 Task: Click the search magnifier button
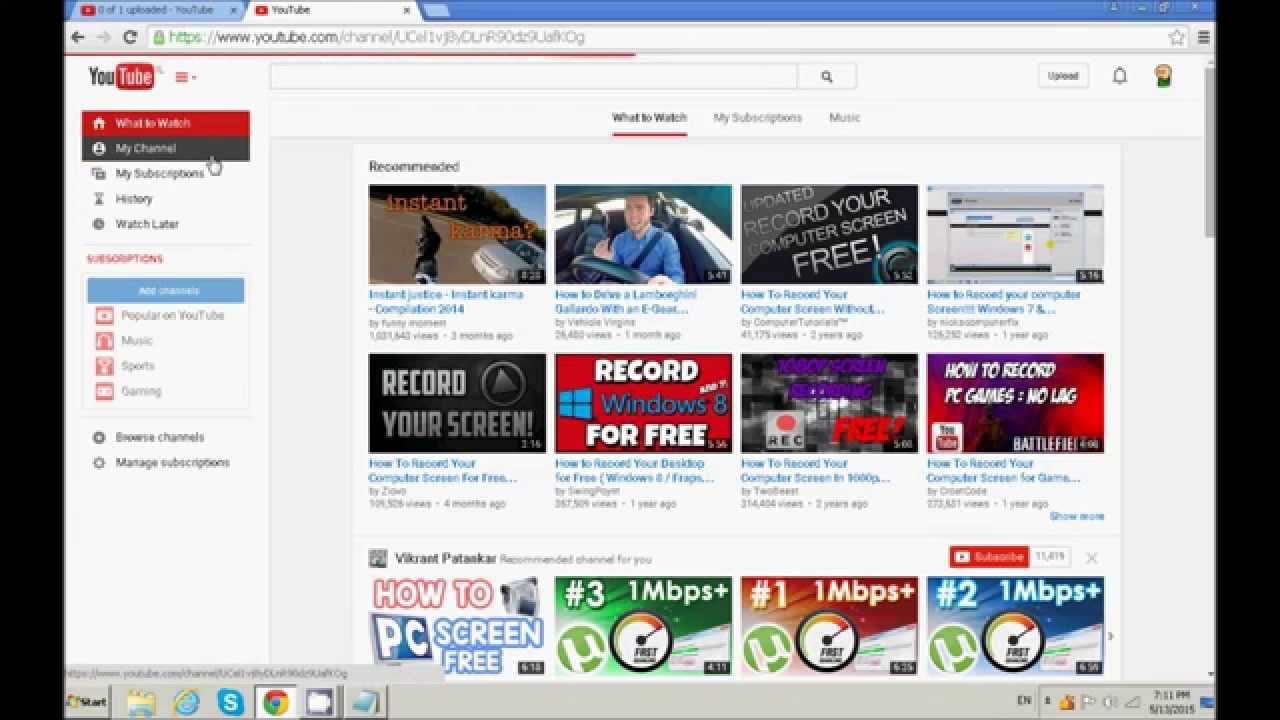[x=827, y=76]
